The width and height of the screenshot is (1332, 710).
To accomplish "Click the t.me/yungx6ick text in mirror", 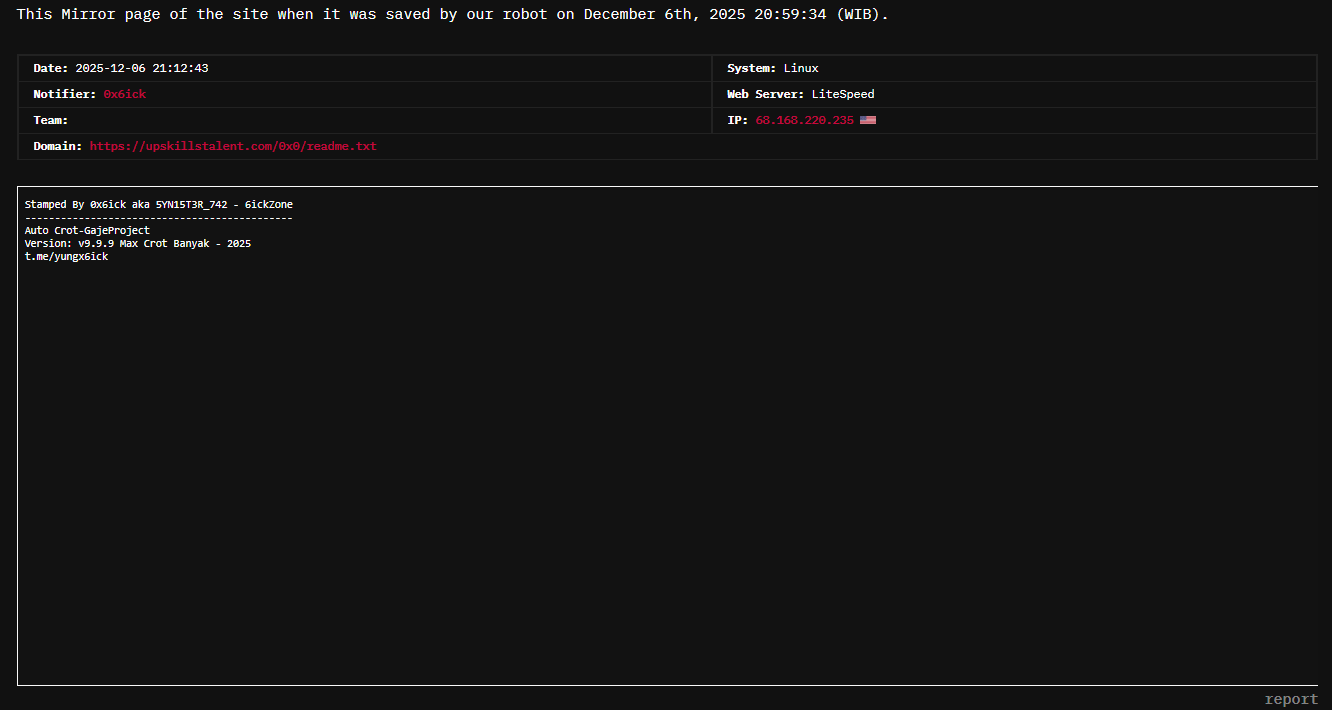I will point(66,257).
